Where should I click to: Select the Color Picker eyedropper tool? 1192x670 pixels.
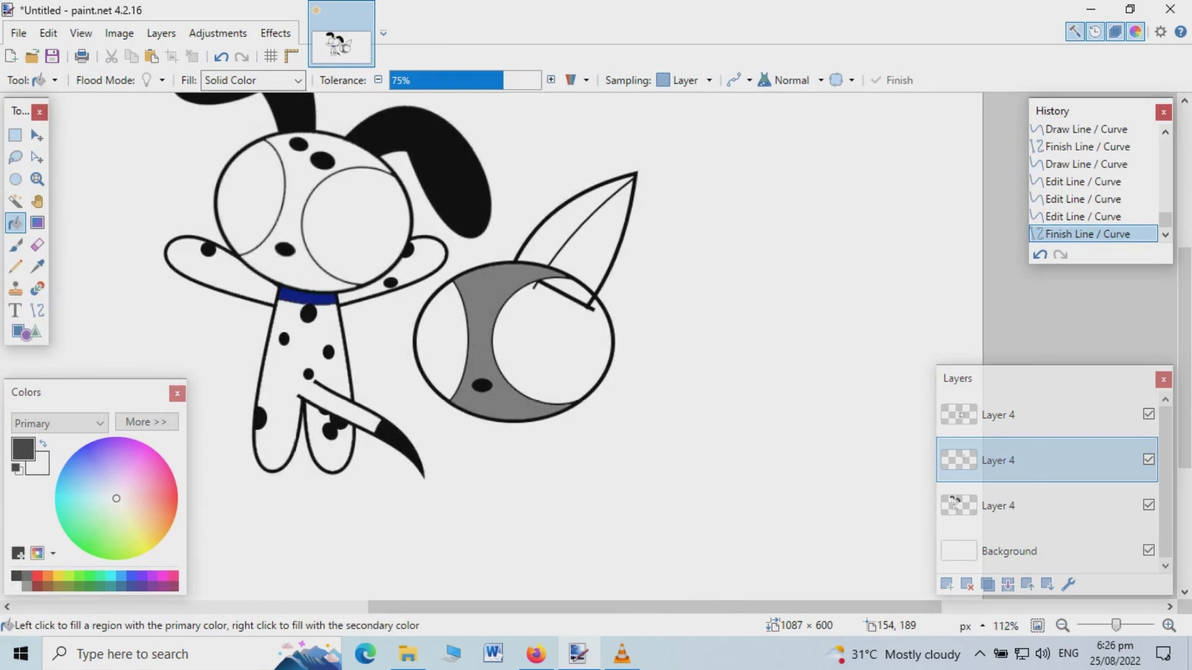(x=37, y=266)
